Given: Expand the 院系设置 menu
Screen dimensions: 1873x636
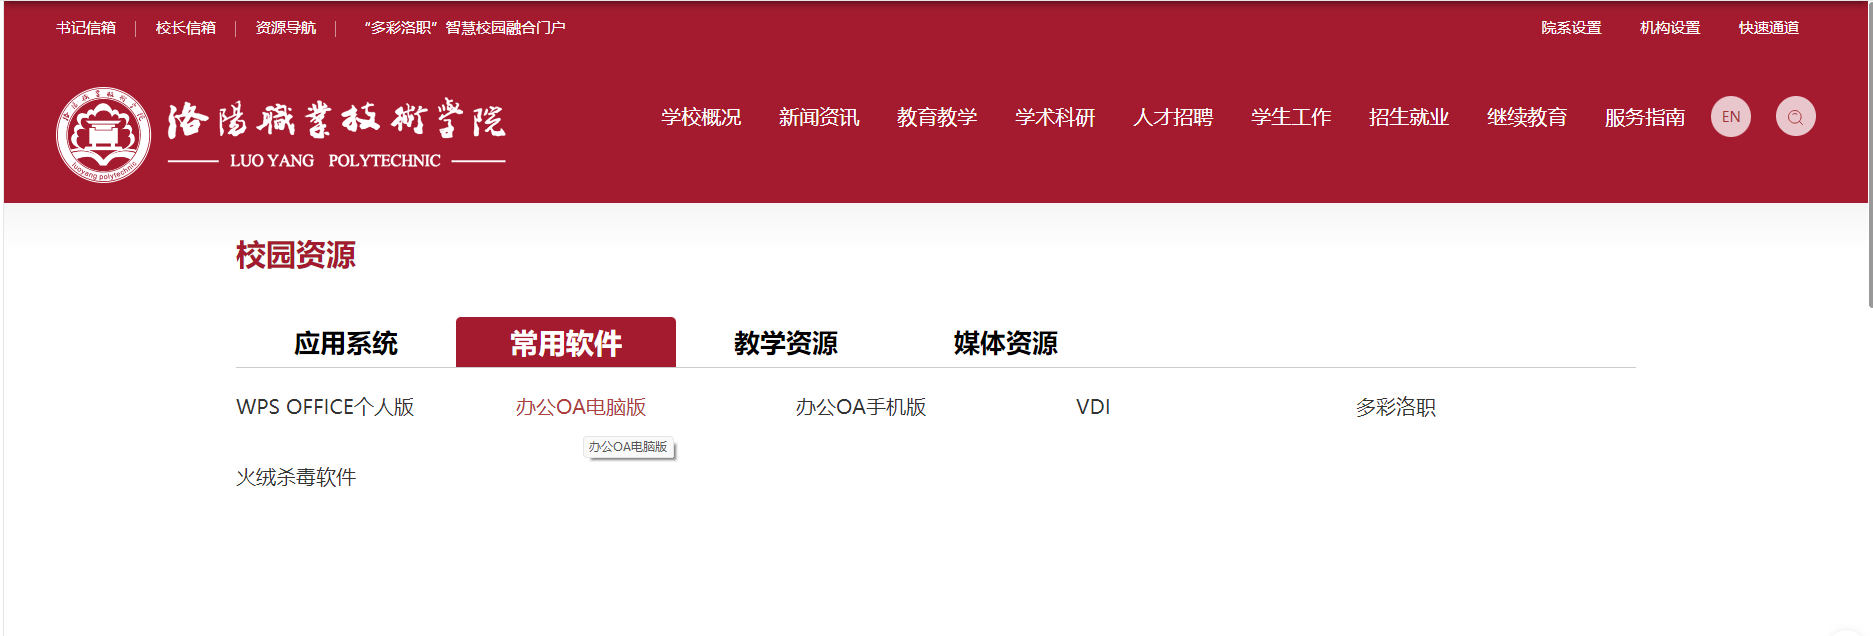Looking at the screenshot, I should (1571, 28).
